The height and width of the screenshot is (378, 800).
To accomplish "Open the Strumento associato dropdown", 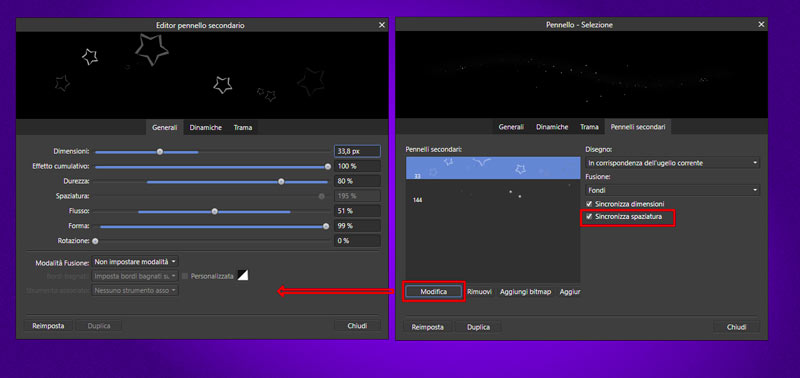I will click(x=135, y=290).
